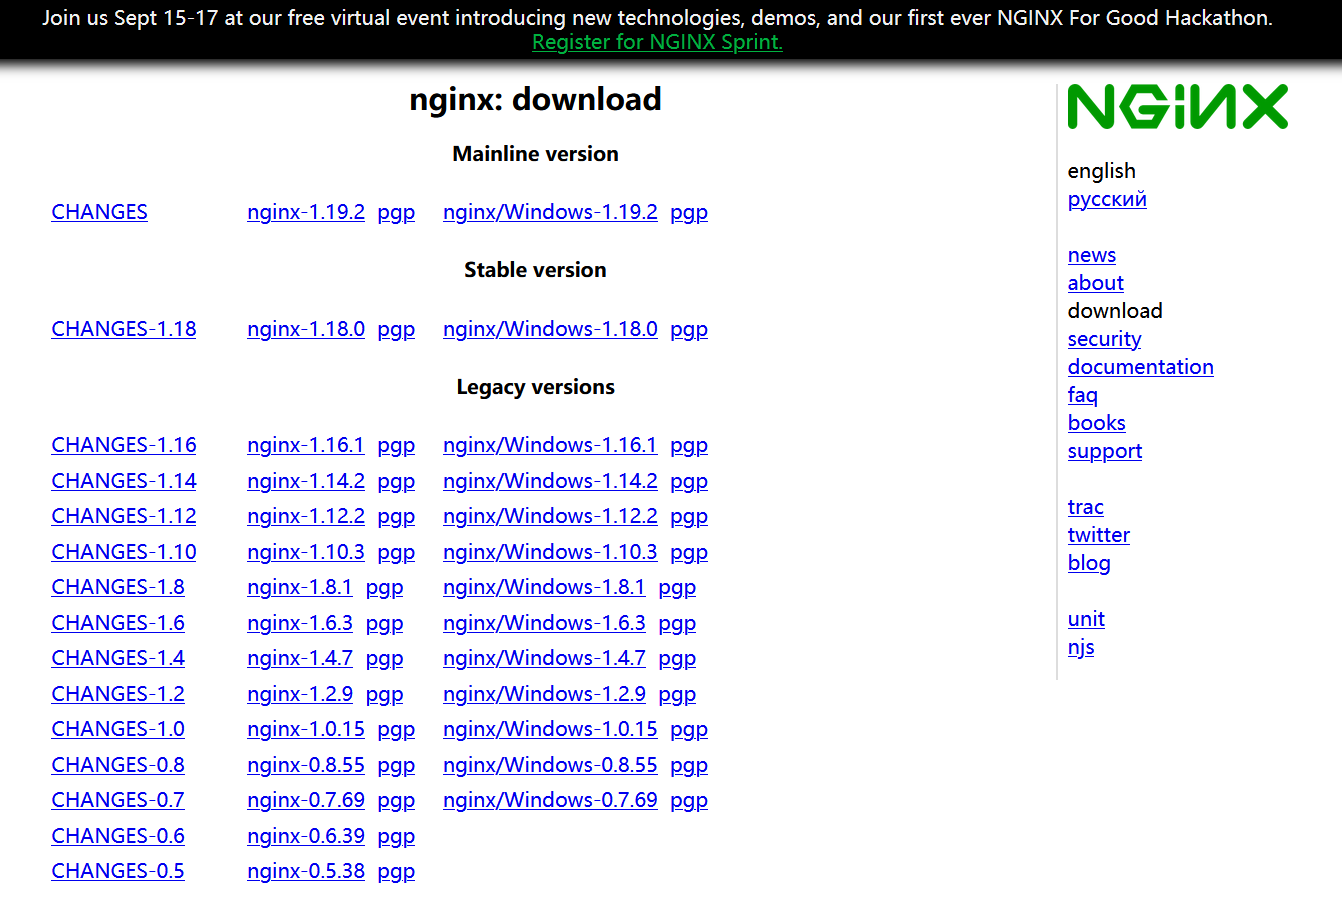
Task: Download nginx-1.6.3
Action: [x=300, y=623]
